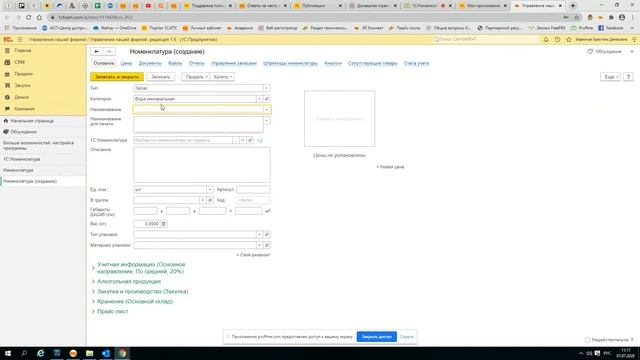Open the Материал упаковки item via its open button
The image size is (640, 360).
267,245
